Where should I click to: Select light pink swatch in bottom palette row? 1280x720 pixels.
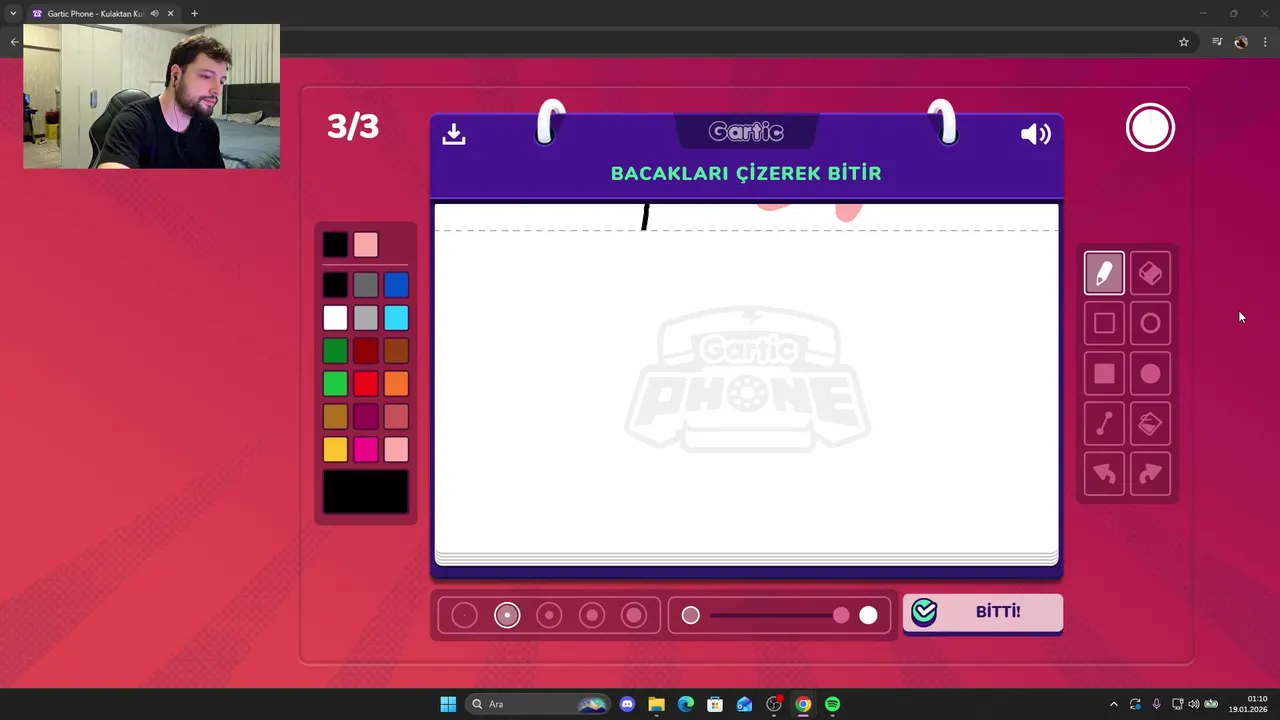click(396, 450)
